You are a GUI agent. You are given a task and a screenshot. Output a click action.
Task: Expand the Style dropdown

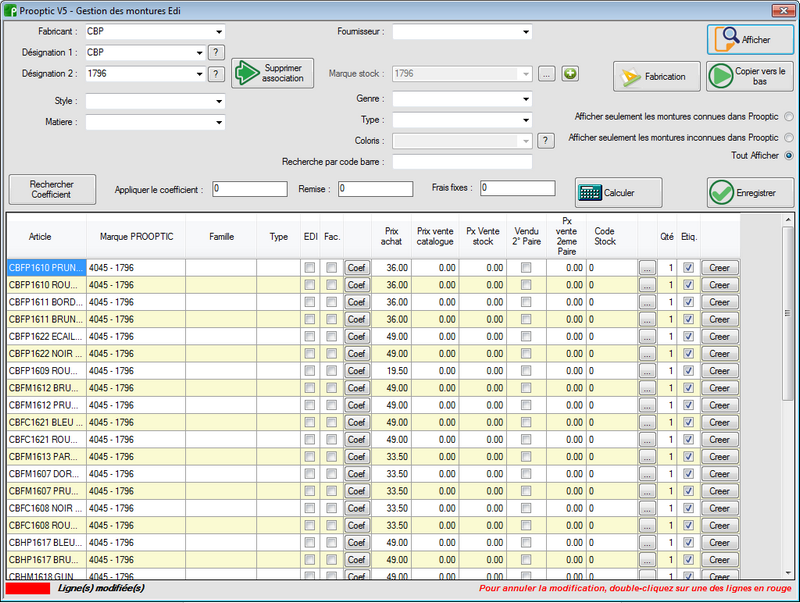coord(219,101)
